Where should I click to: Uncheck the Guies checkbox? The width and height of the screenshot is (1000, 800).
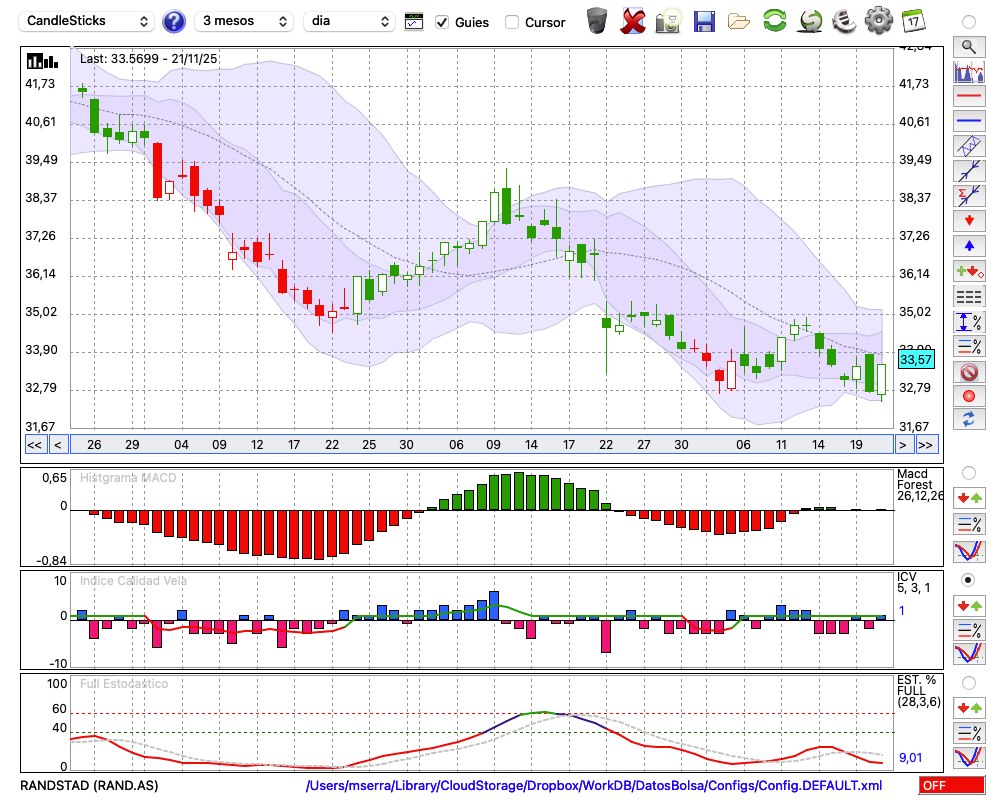pyautogui.click(x=443, y=22)
